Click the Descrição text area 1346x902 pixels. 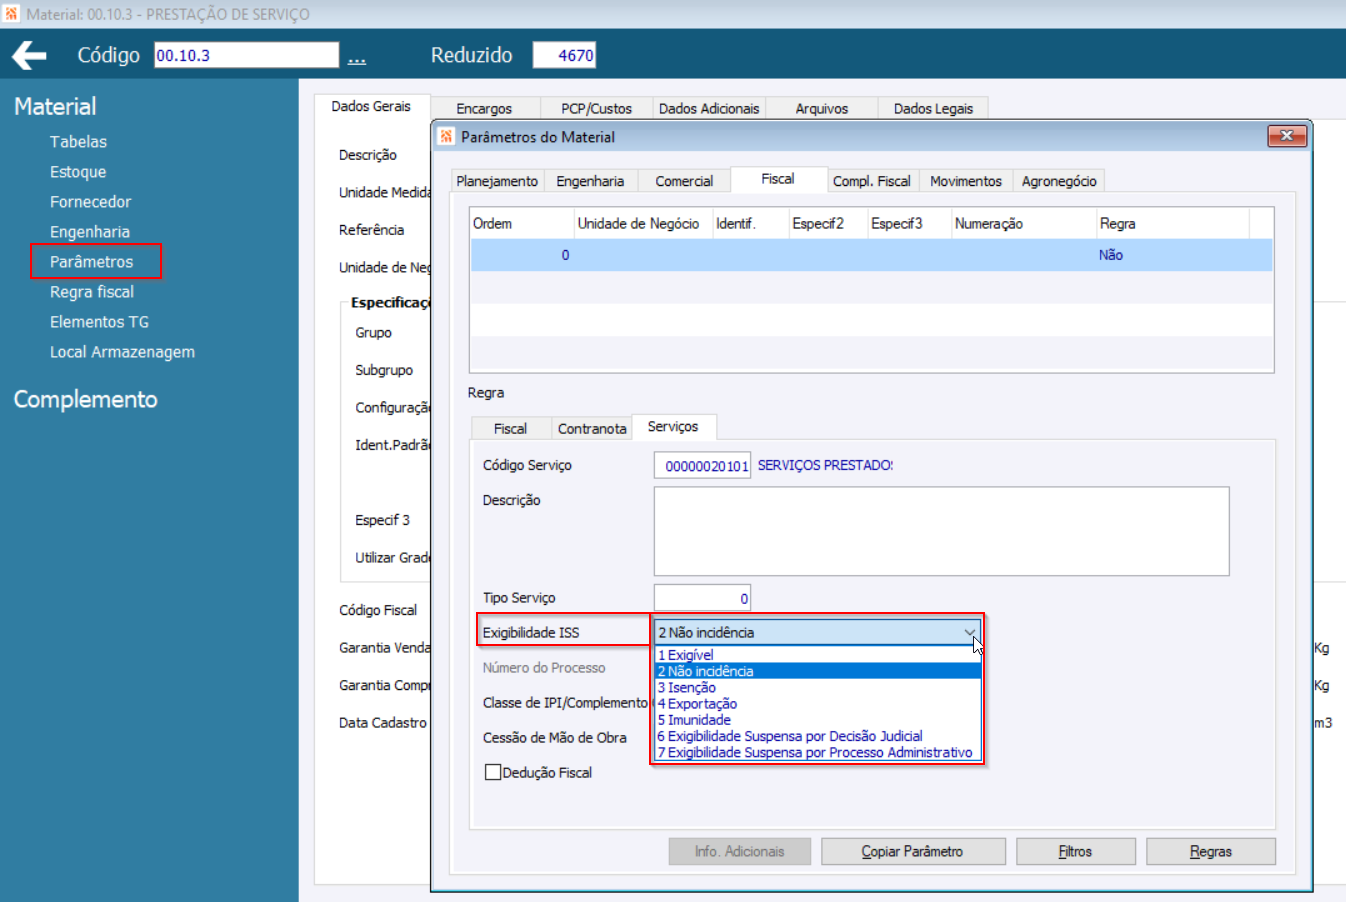[941, 531]
